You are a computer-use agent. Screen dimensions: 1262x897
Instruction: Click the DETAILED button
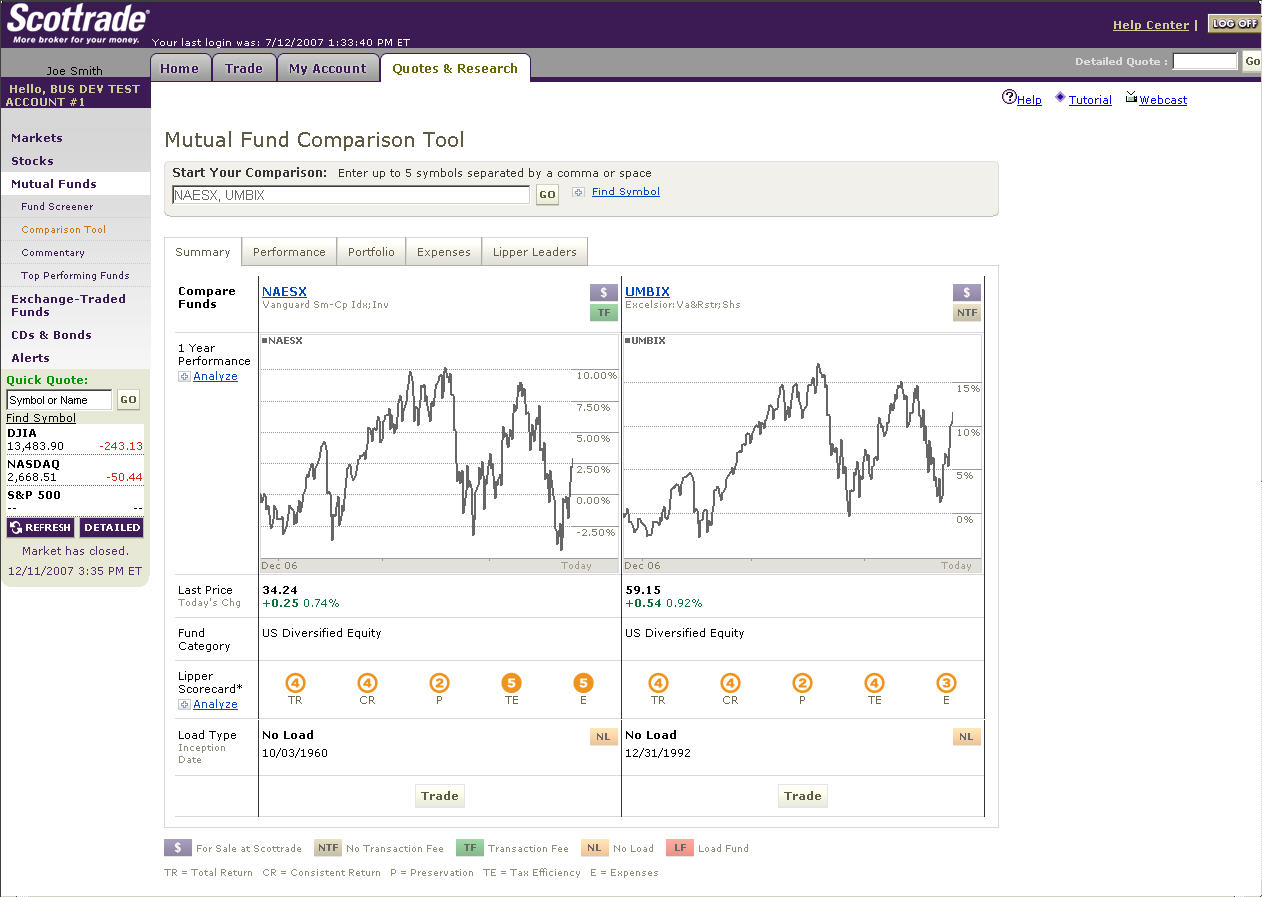tap(112, 528)
